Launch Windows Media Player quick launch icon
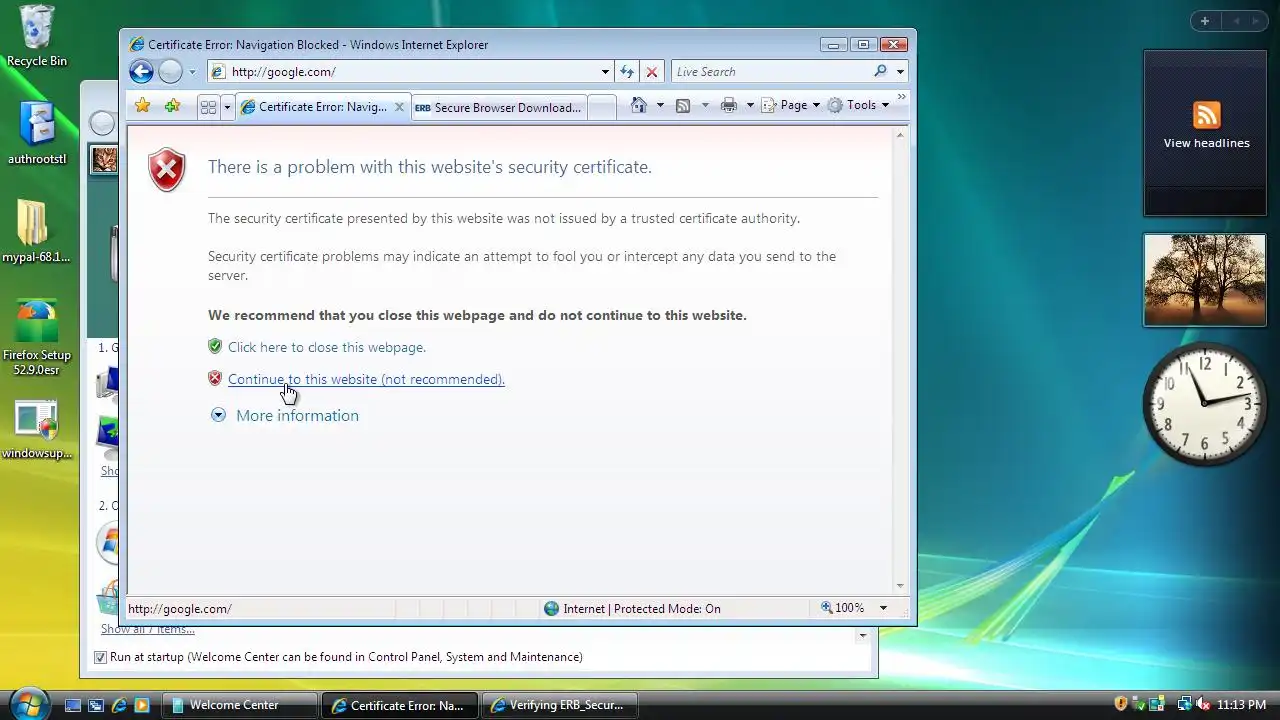This screenshot has height=720, width=1280. [142, 705]
